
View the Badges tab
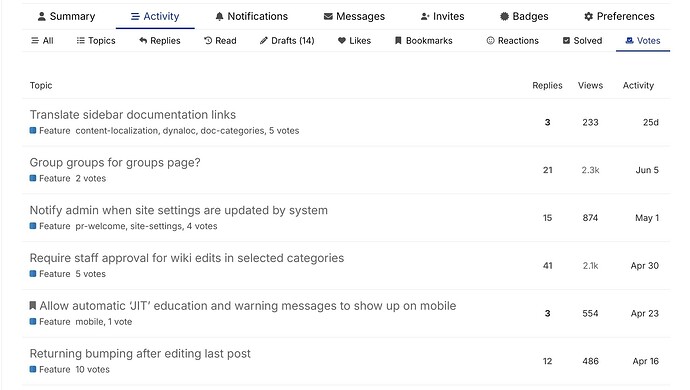[x=524, y=16]
